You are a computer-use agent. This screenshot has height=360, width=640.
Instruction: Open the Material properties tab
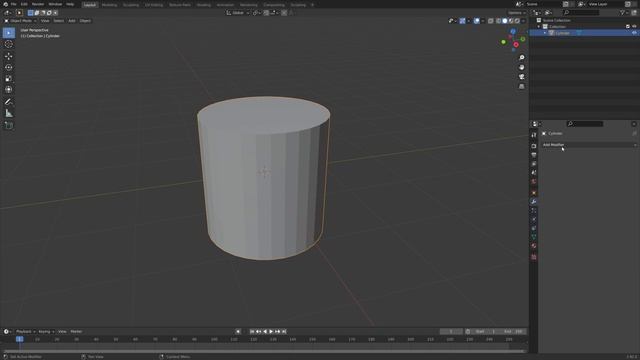(534, 246)
